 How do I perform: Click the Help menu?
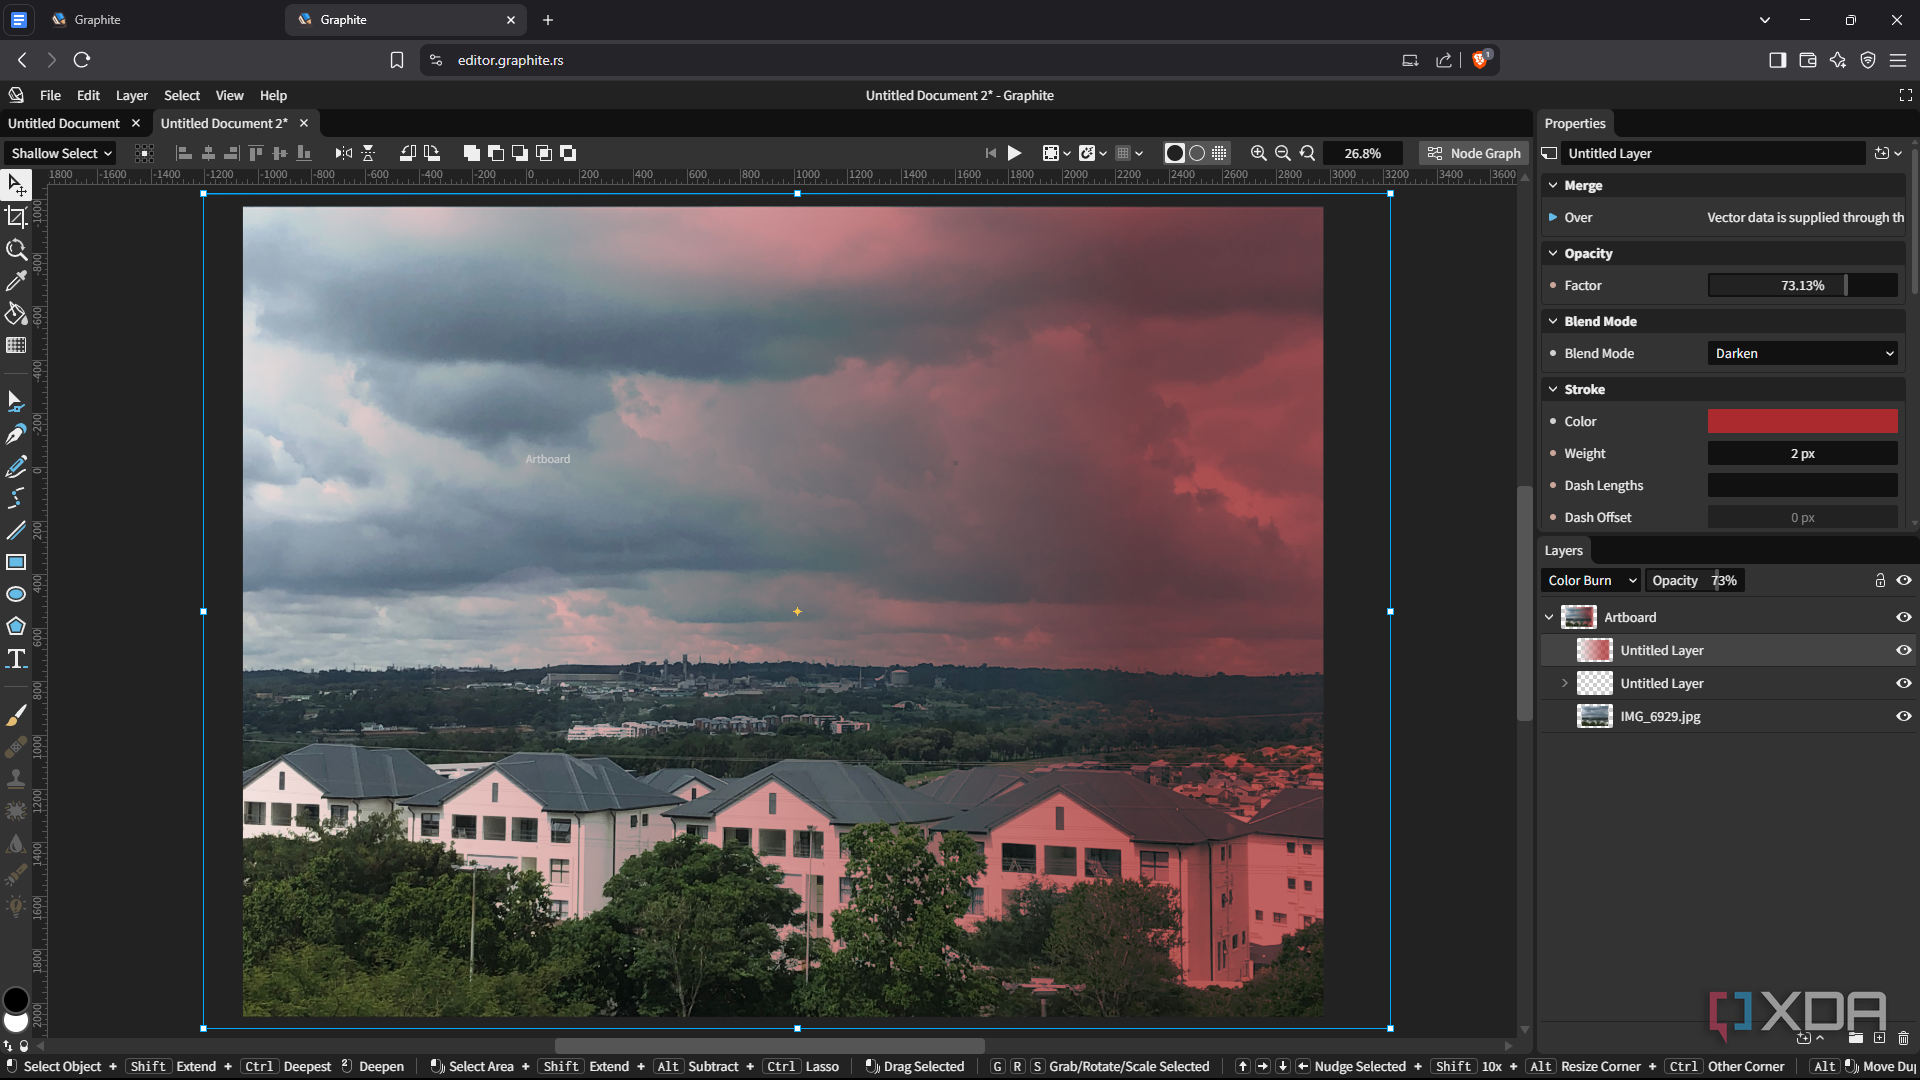[x=273, y=95]
